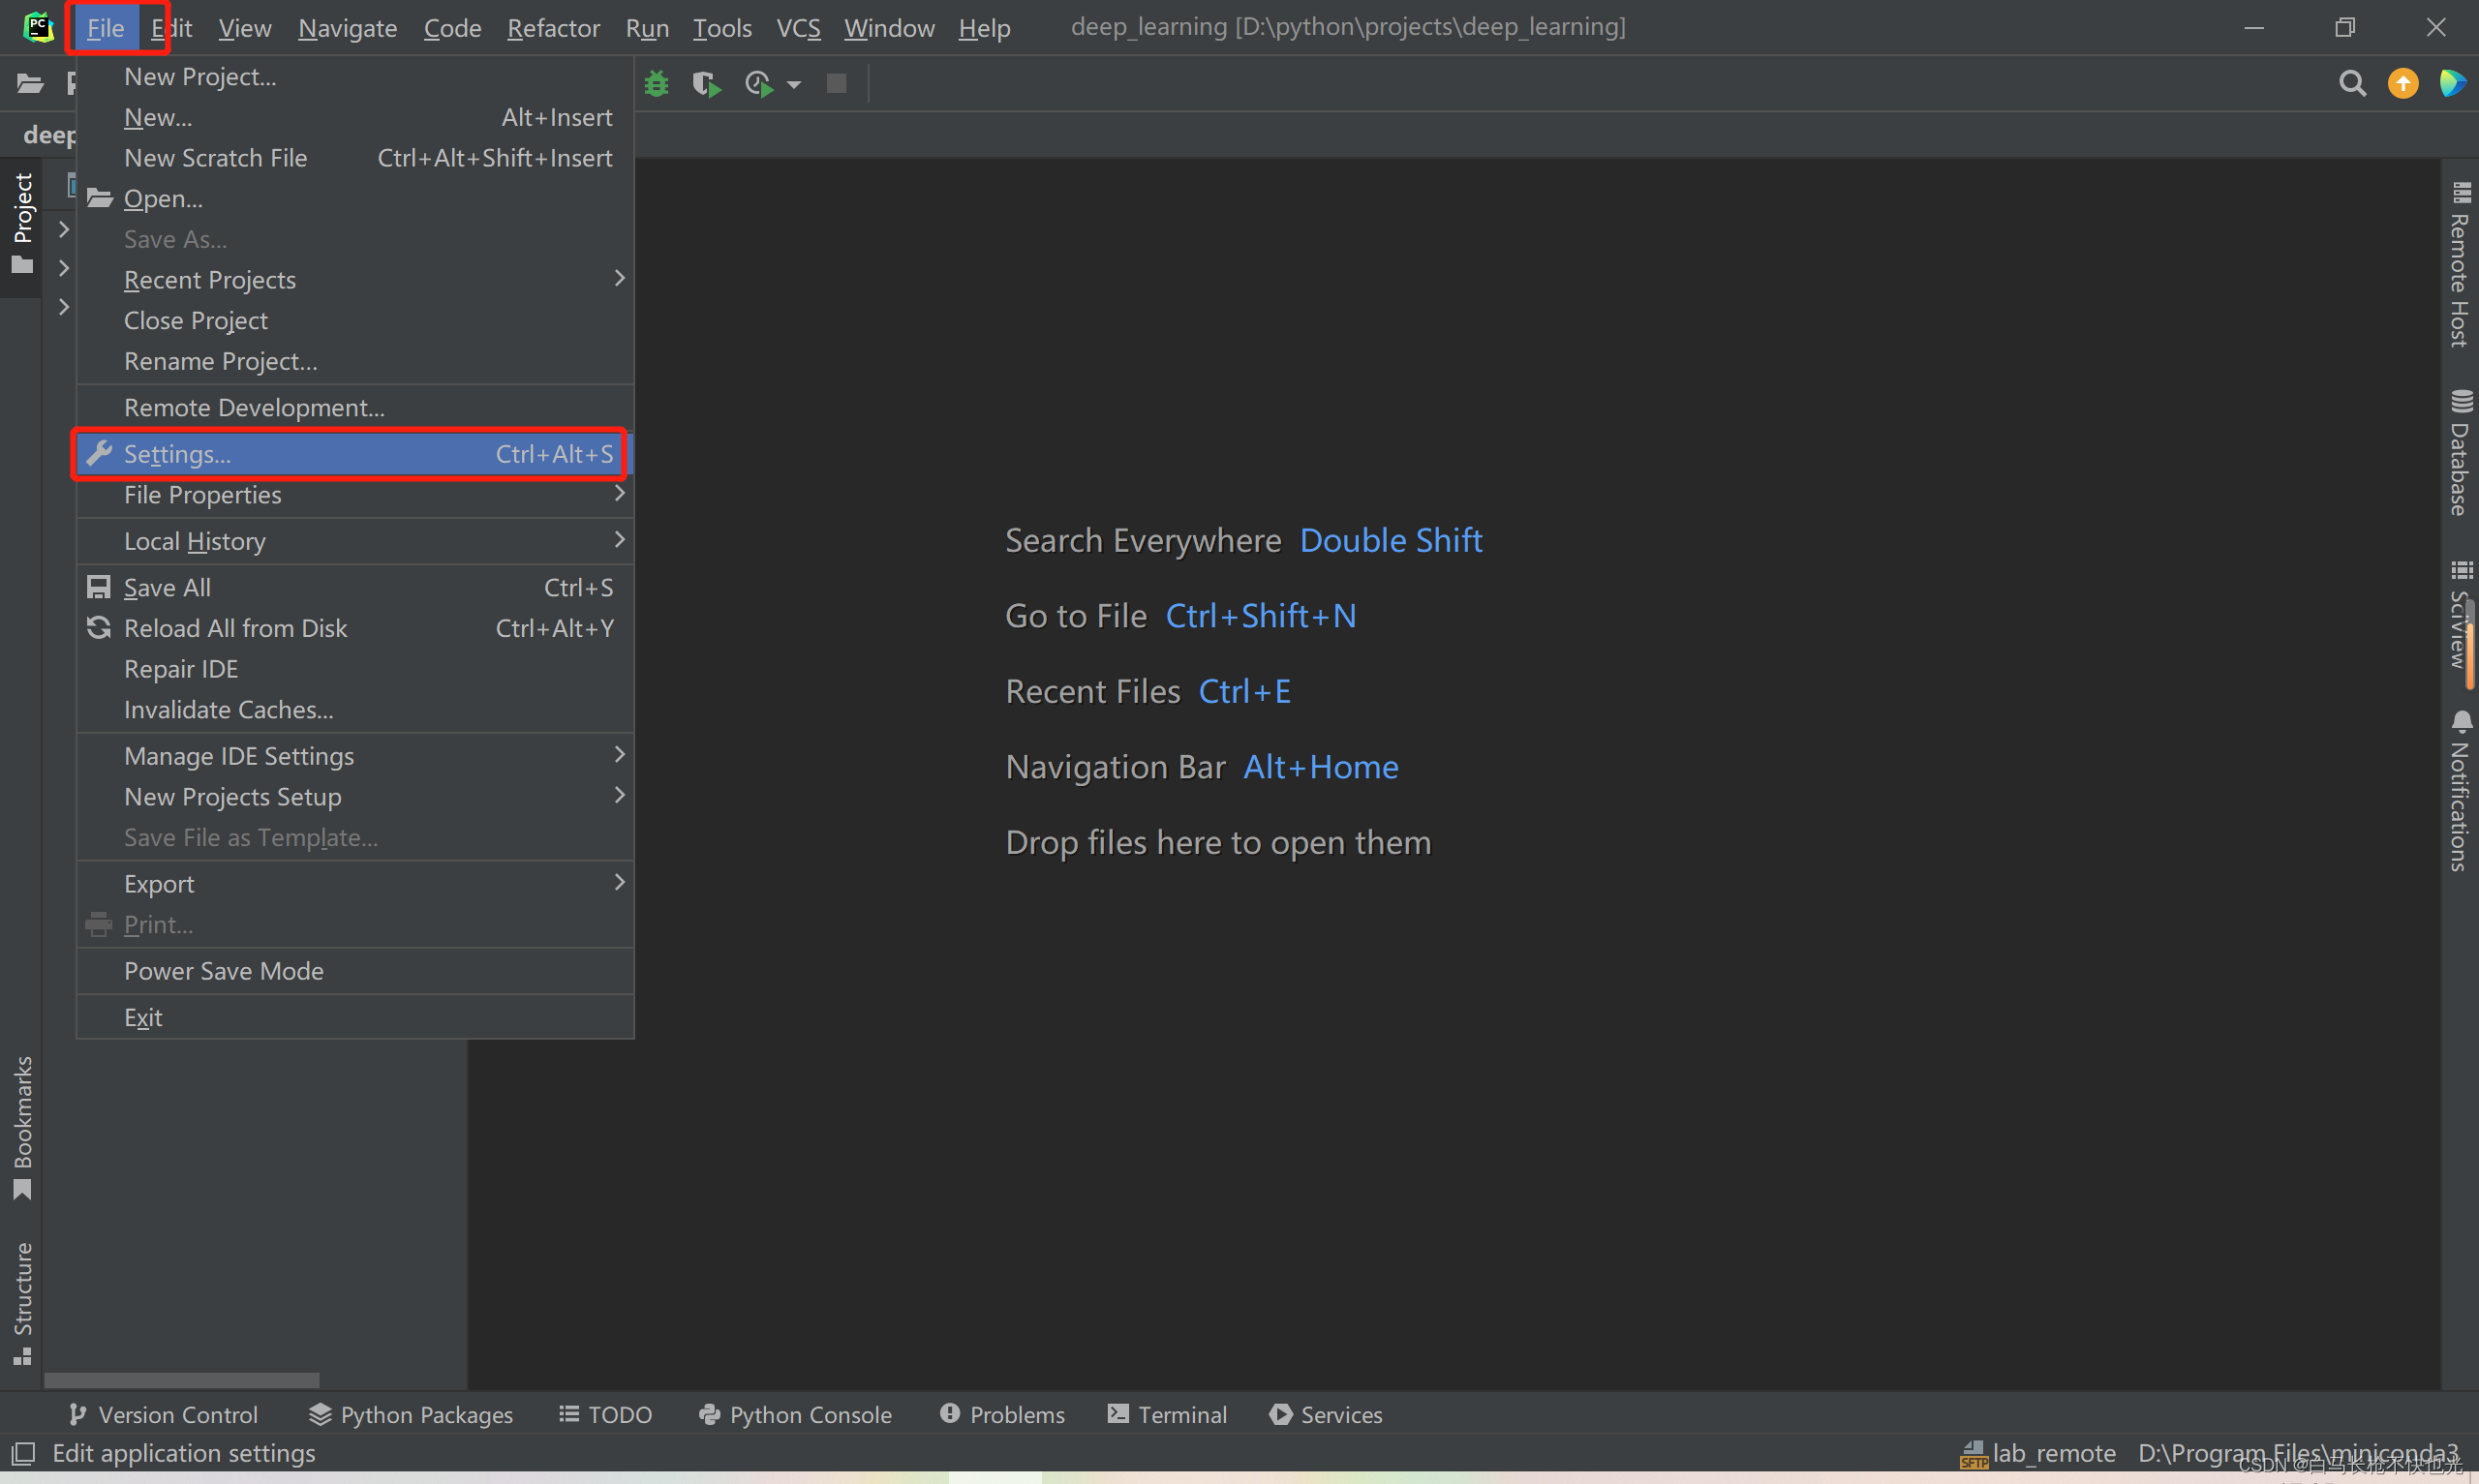The height and width of the screenshot is (1484, 2479).
Task: Click the Version Control tab
Action: pos(163,1413)
